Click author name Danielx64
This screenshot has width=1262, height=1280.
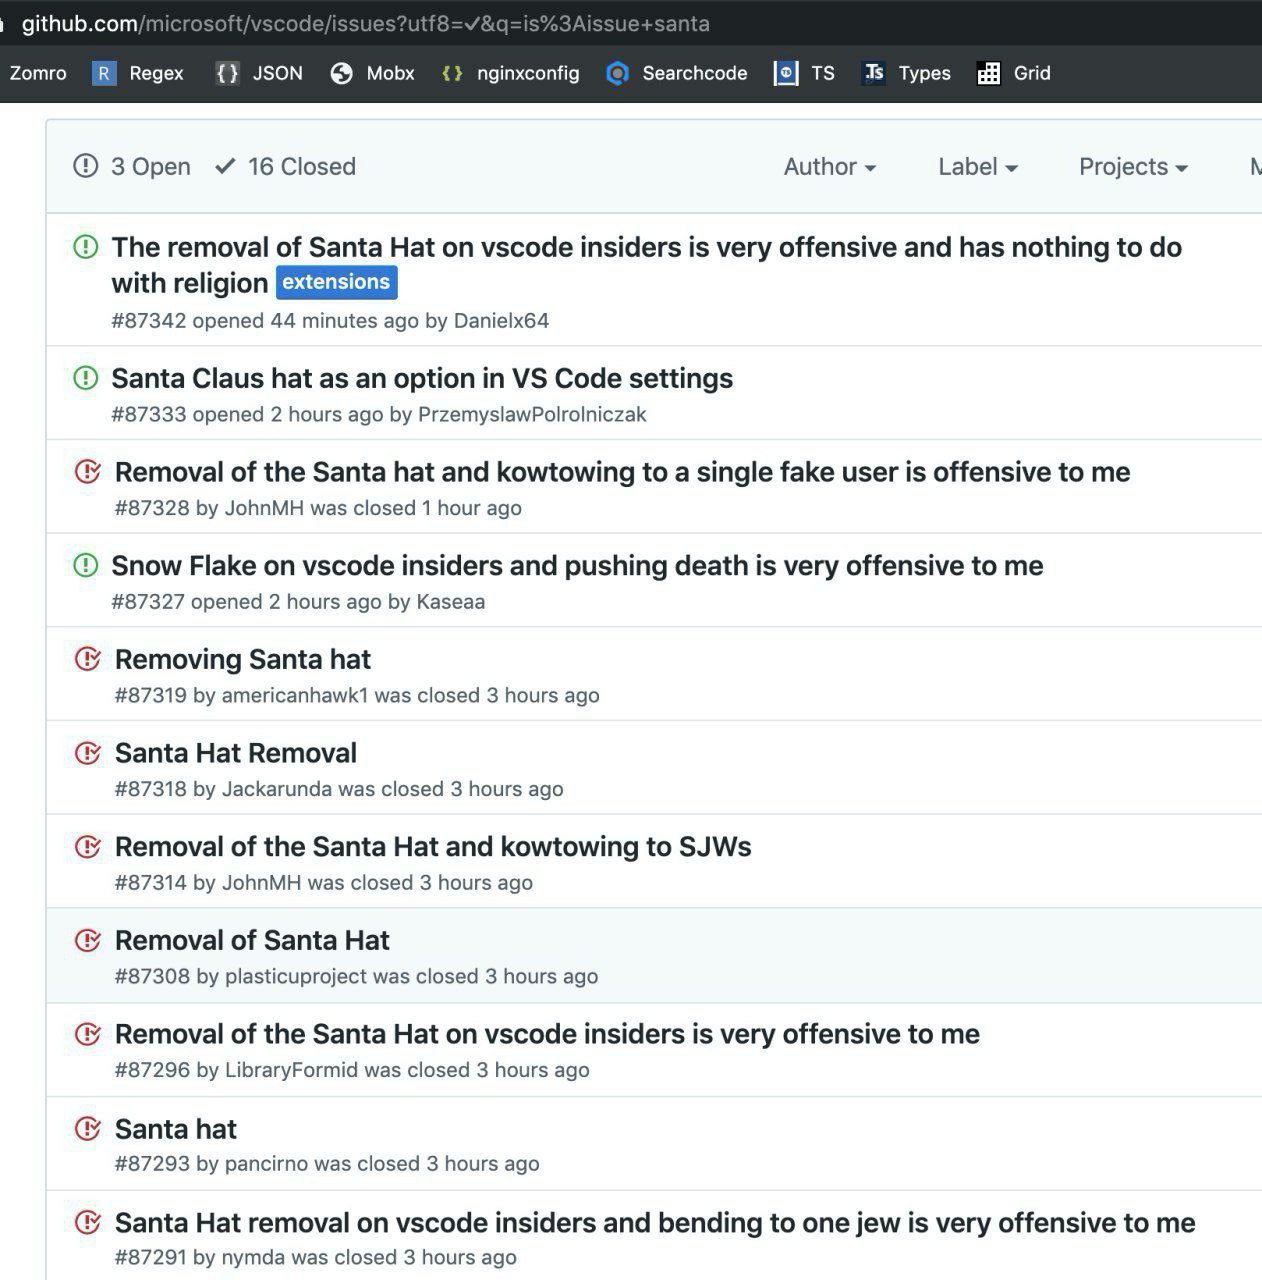coord(501,321)
